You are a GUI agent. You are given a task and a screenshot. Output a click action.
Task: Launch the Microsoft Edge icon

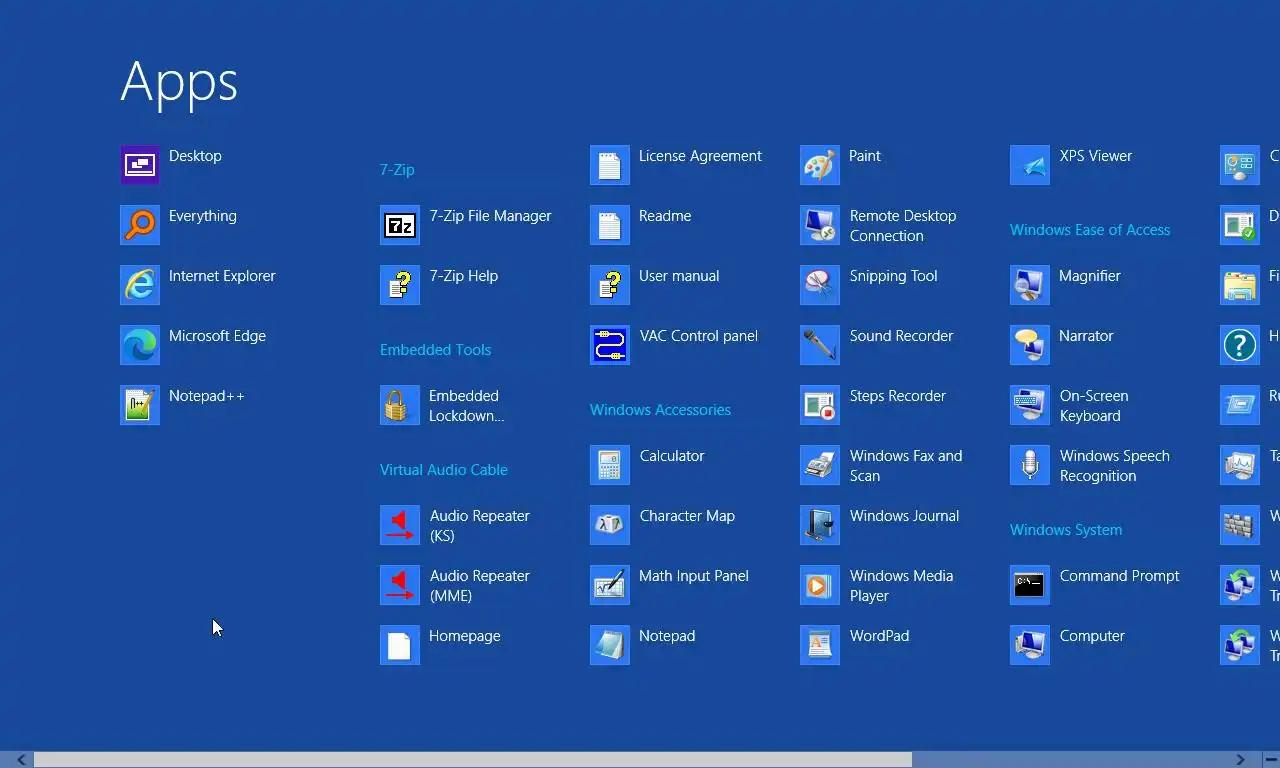(140, 345)
